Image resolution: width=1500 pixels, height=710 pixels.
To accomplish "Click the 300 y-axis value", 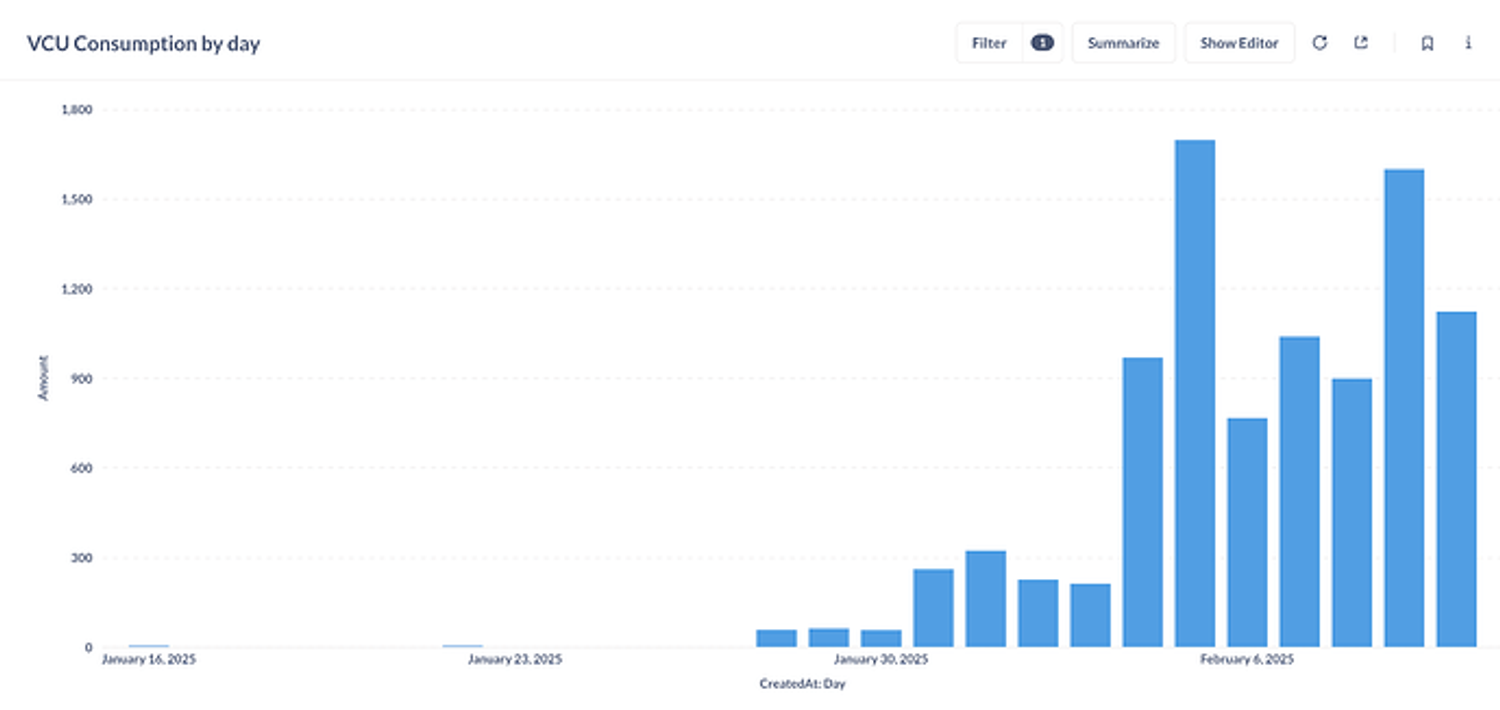I will [x=82, y=558].
